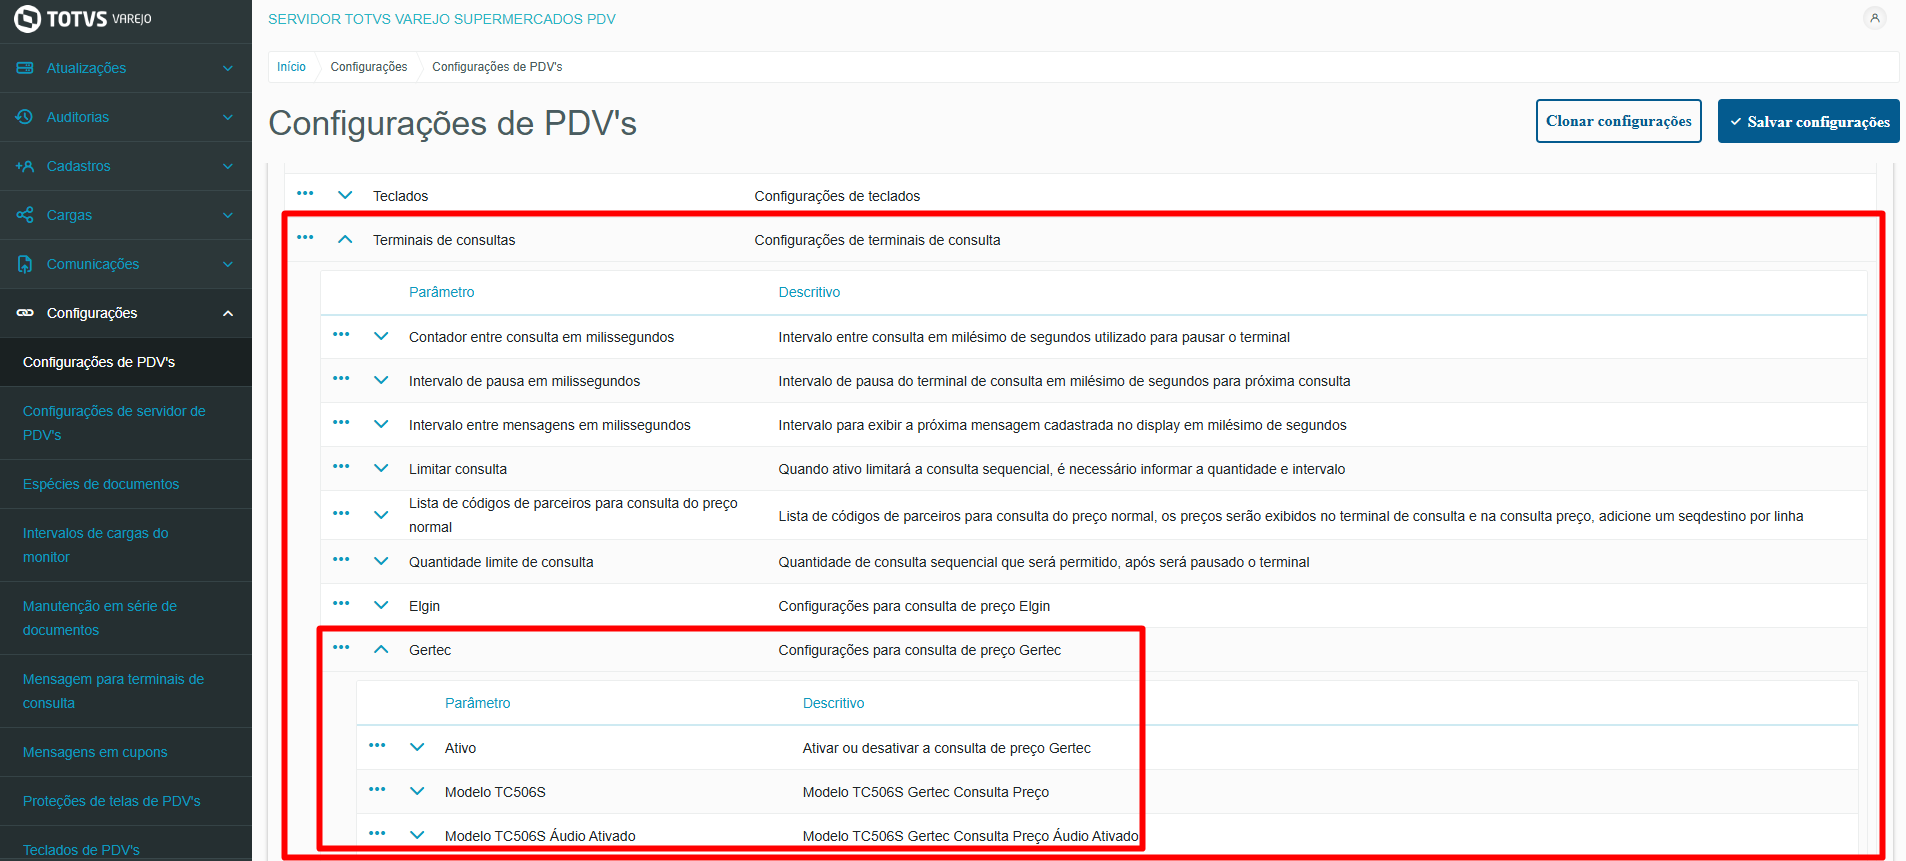Open options menu for Teclados row
The image size is (1906, 861).
tap(305, 194)
